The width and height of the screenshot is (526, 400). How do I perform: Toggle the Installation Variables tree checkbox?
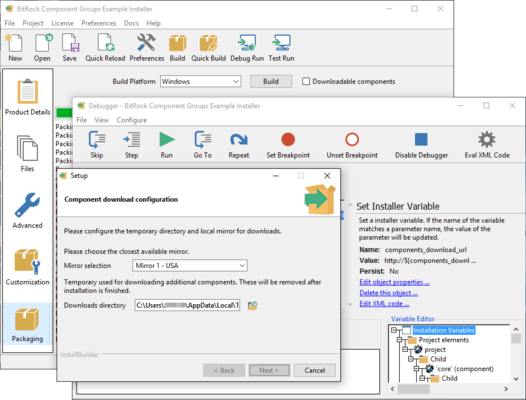[406, 330]
